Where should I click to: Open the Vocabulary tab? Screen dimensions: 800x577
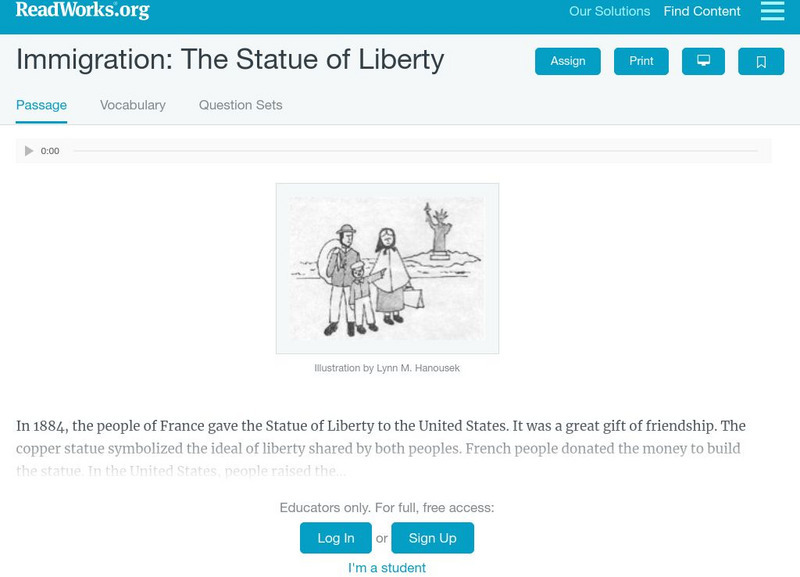(x=133, y=105)
